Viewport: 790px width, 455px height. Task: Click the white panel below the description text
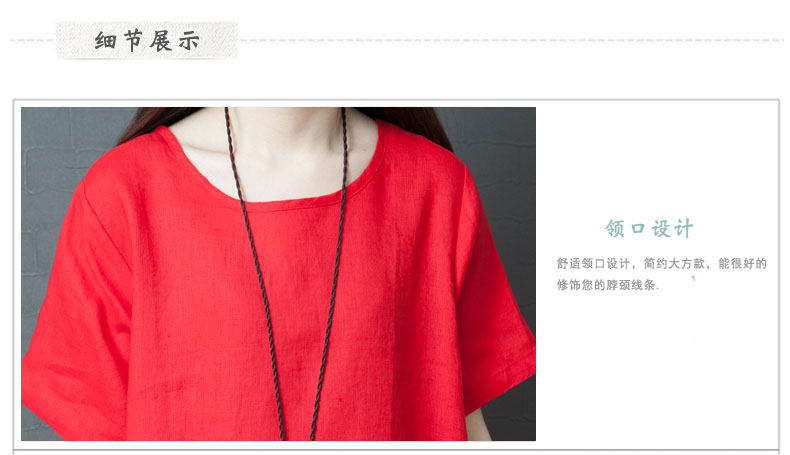pyautogui.click(x=657, y=368)
